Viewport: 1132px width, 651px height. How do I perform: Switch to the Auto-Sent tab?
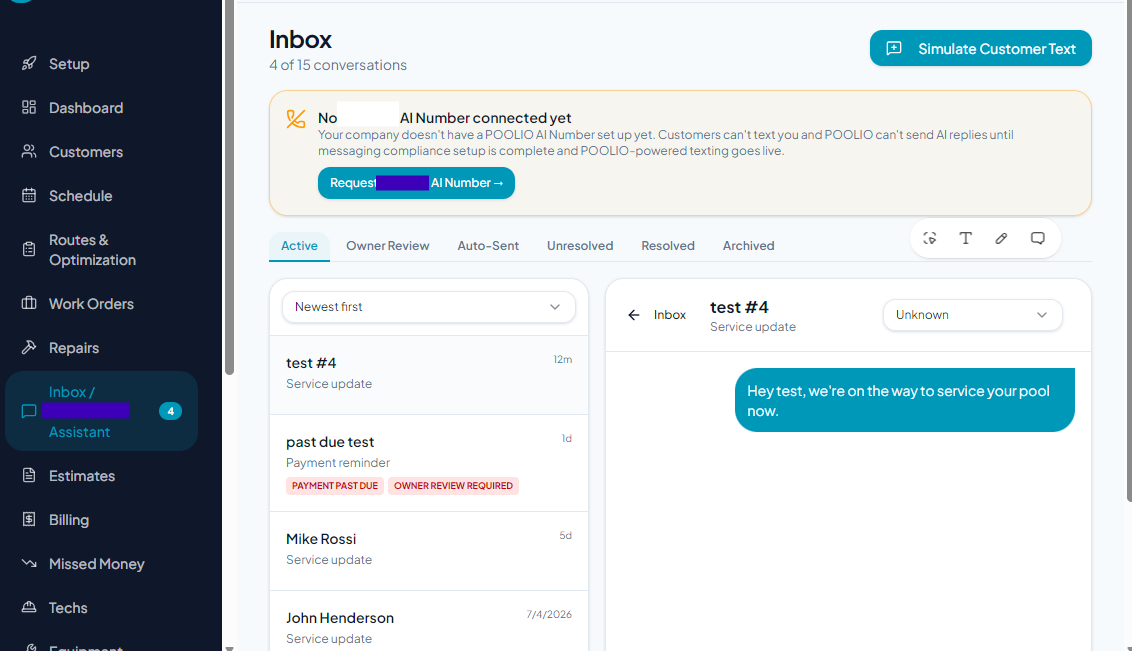point(488,246)
